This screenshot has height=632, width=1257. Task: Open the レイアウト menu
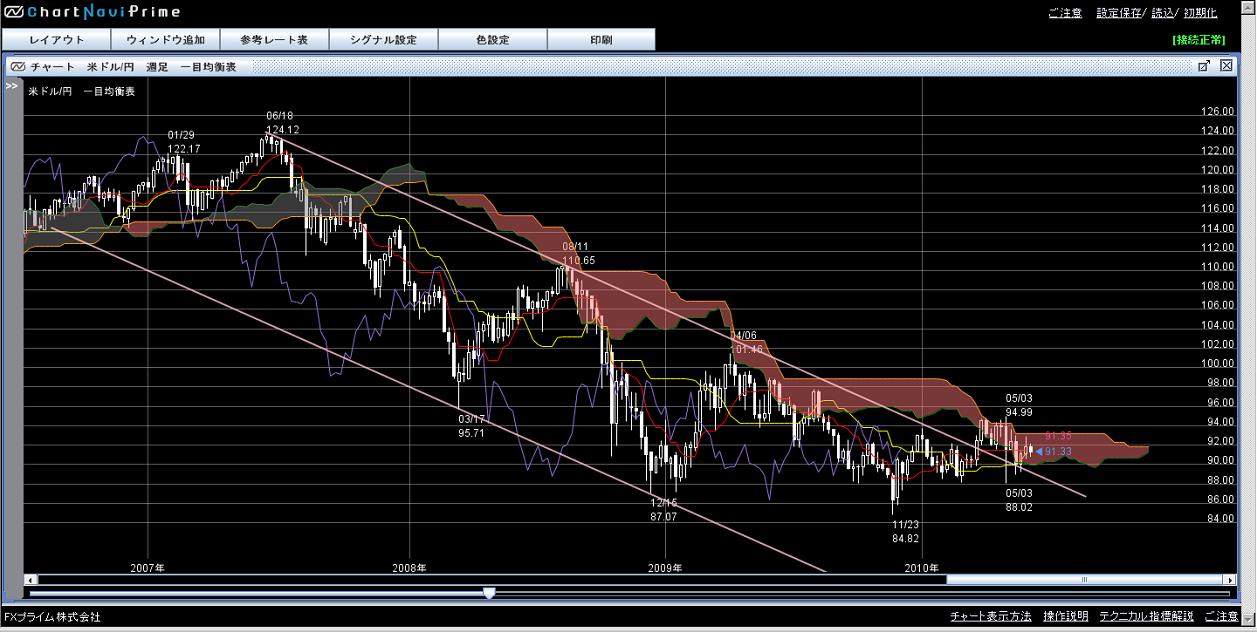pyautogui.click(x=56, y=40)
